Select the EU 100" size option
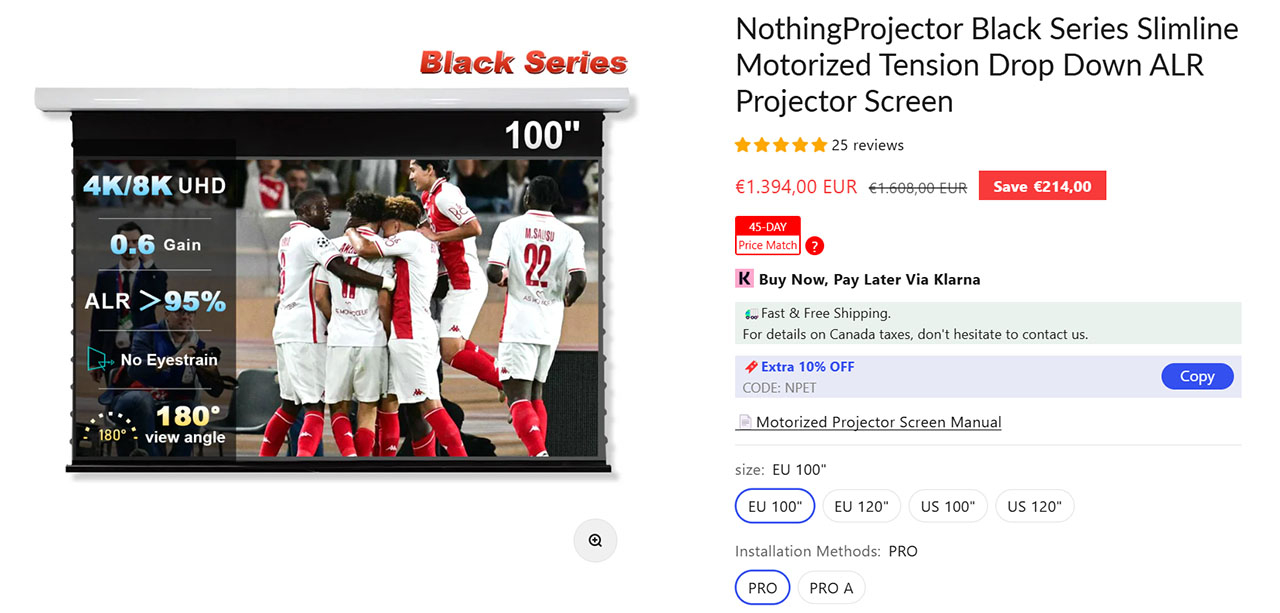The height and width of the screenshot is (613, 1280). (775, 506)
